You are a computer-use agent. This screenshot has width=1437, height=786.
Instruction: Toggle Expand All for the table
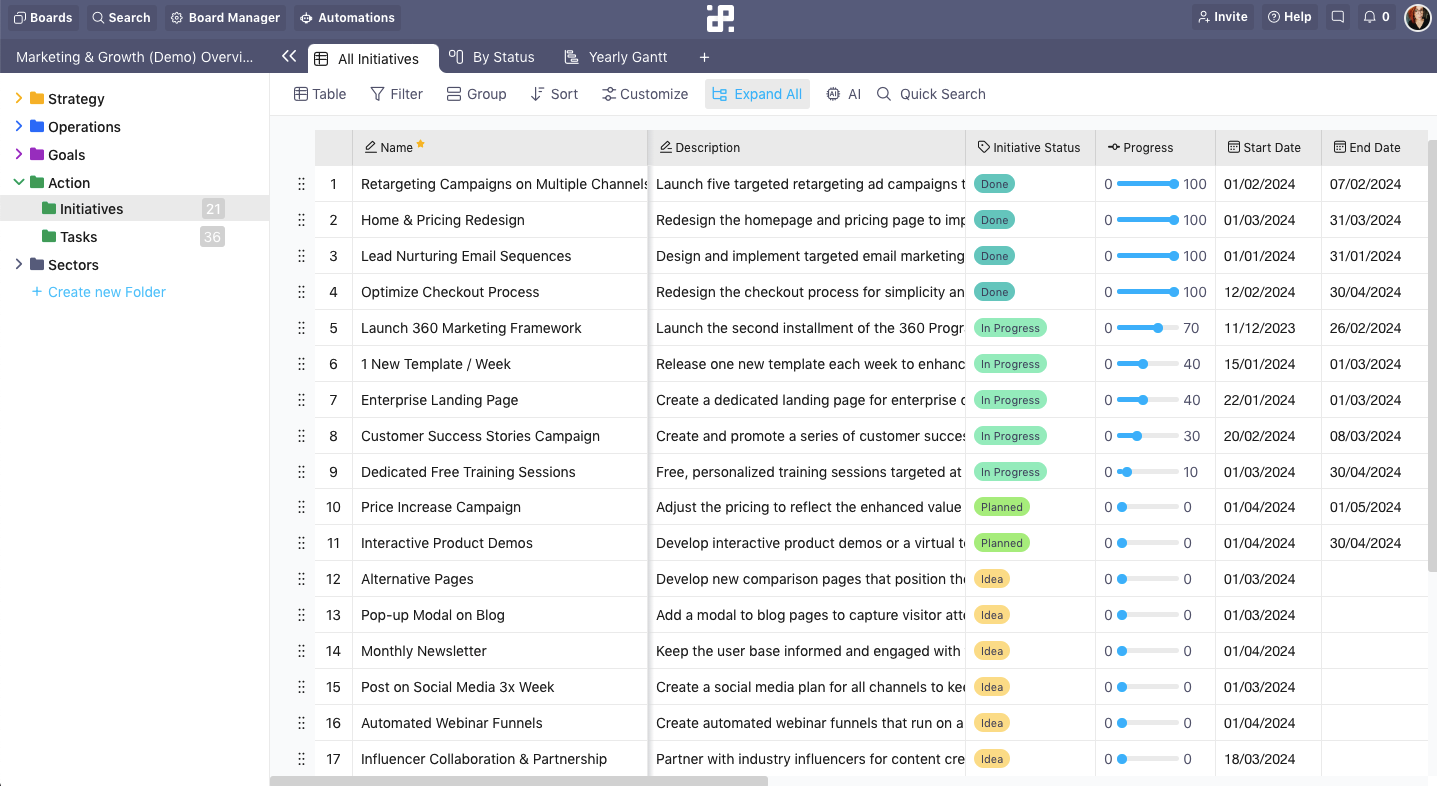point(757,93)
